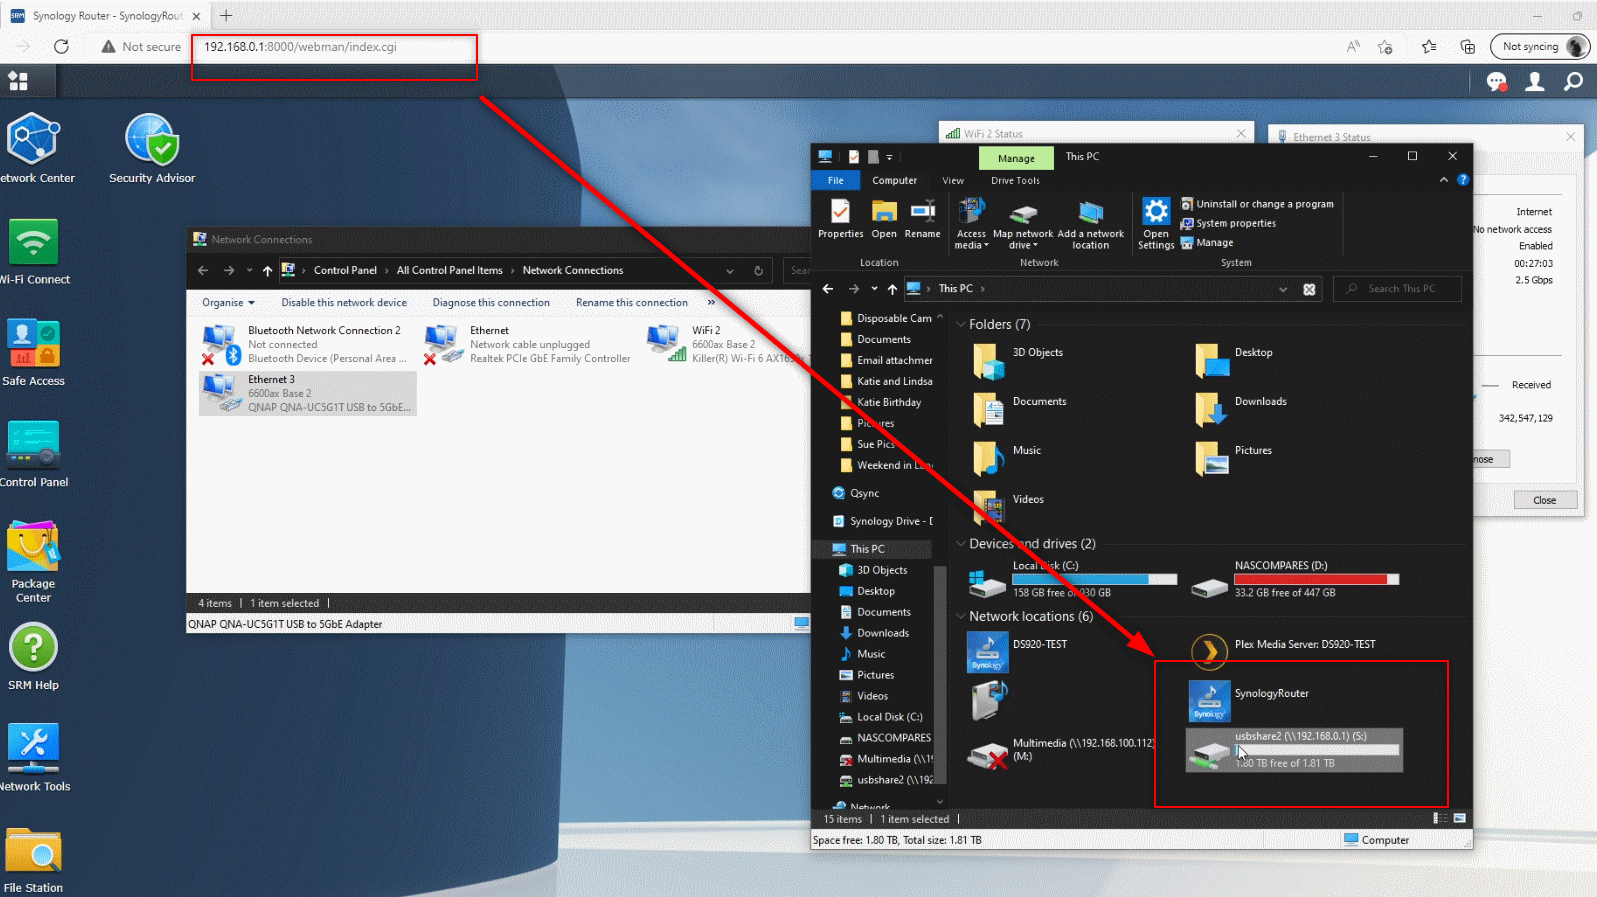Open Control Panel breadcrumb in Network Connections
This screenshot has height=897, width=1597.
345,271
